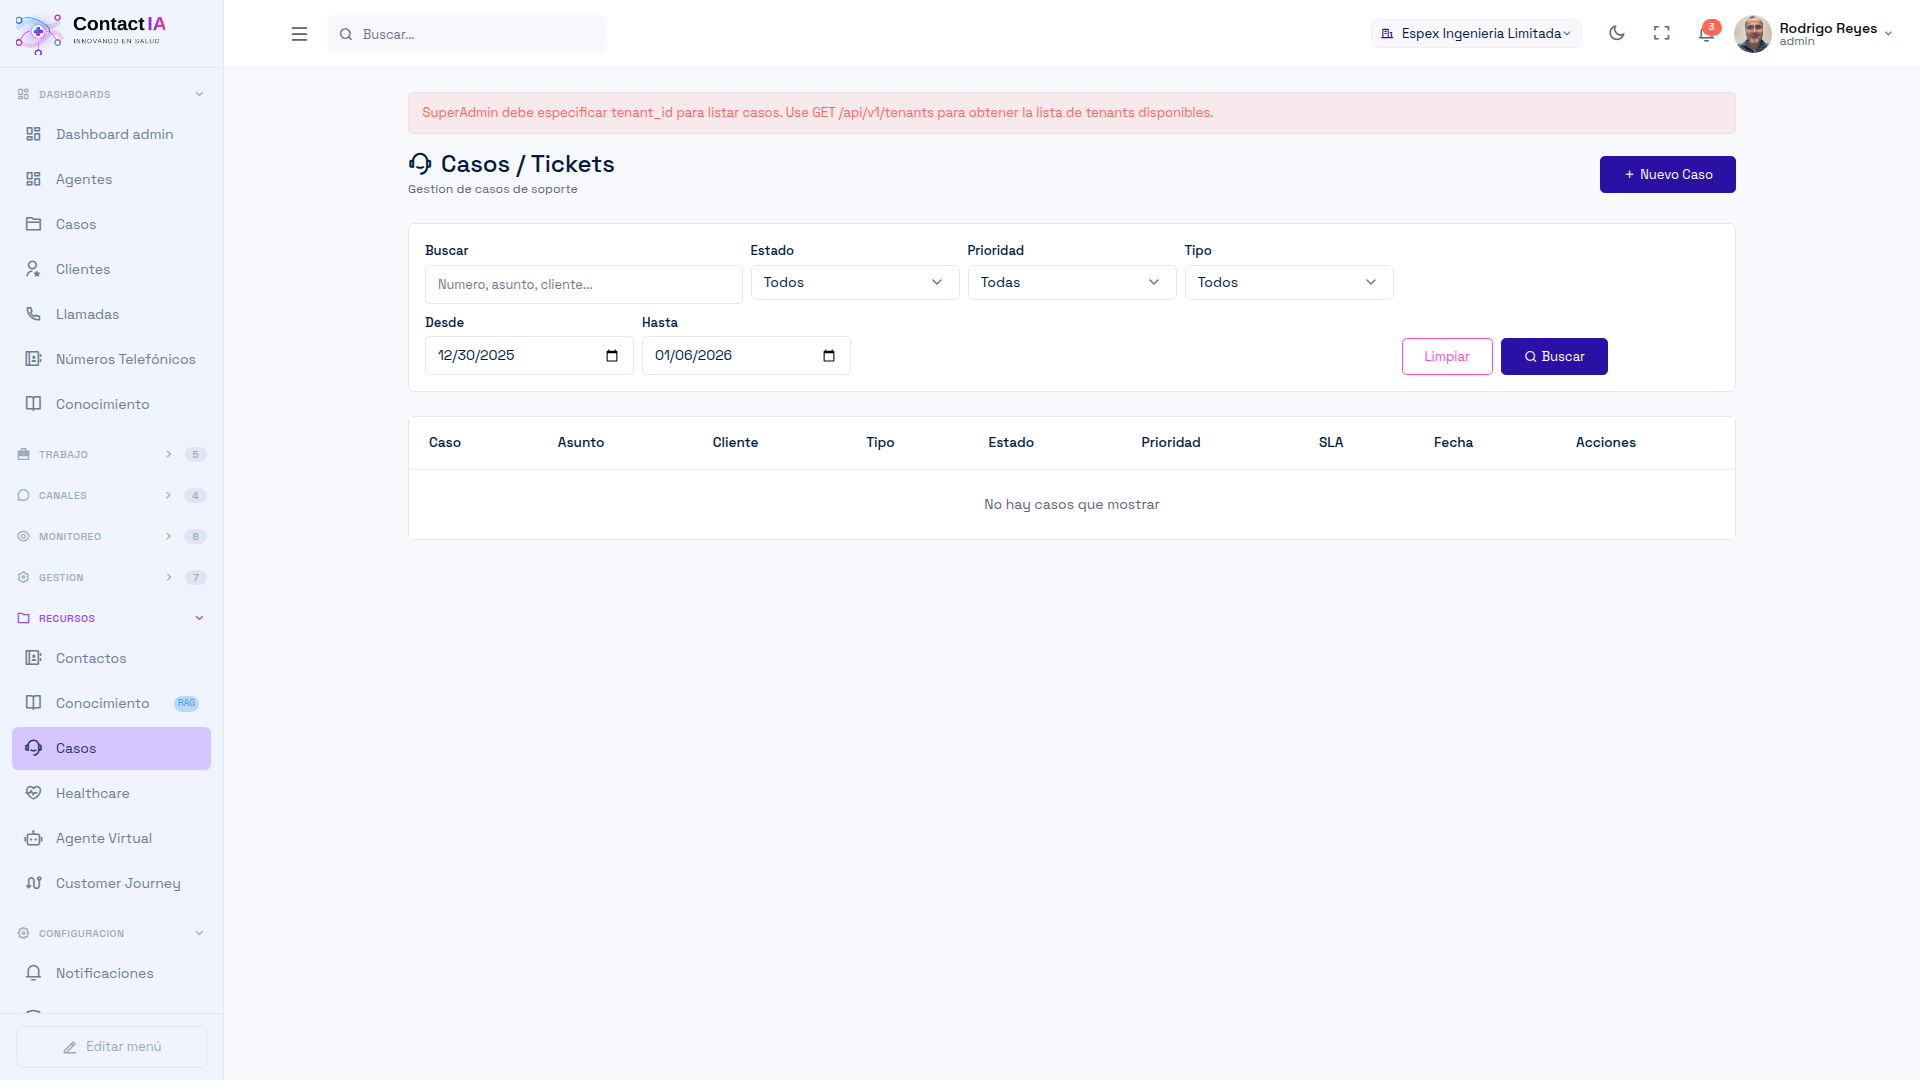This screenshot has height=1080, width=1920.
Task: Open Llamadas from sidebar
Action: coord(87,314)
